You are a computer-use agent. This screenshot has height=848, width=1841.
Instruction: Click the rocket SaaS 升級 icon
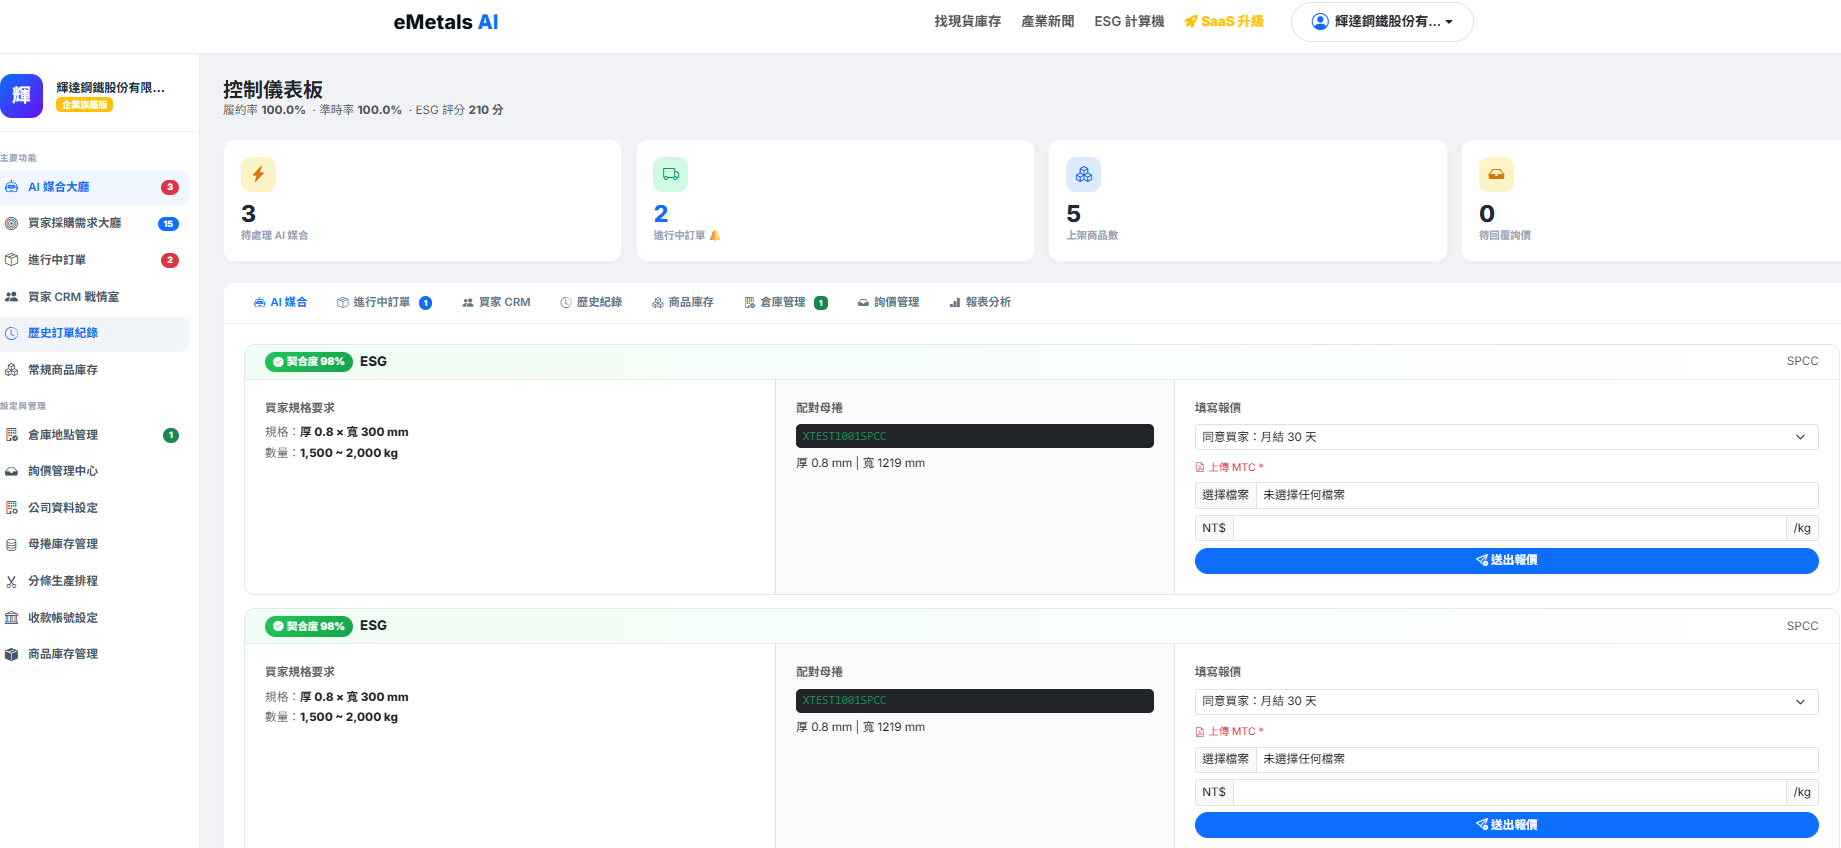pyautogui.click(x=1191, y=22)
